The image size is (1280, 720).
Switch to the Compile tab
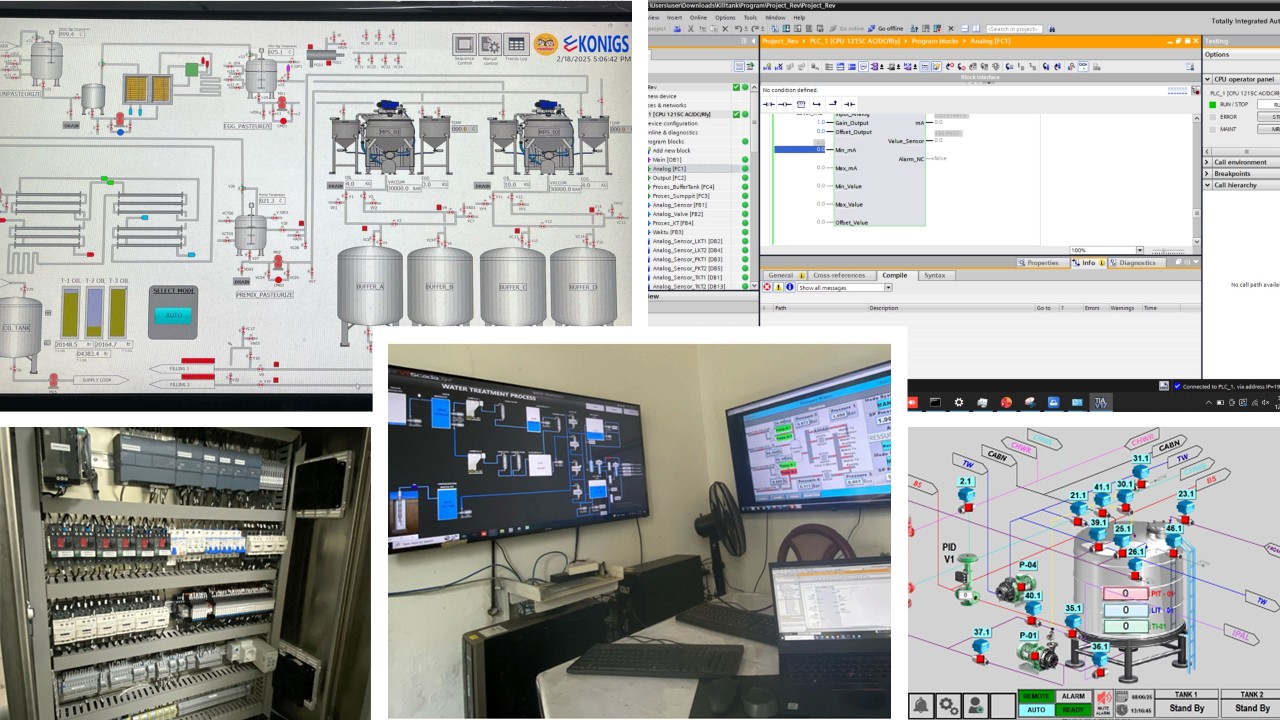894,275
